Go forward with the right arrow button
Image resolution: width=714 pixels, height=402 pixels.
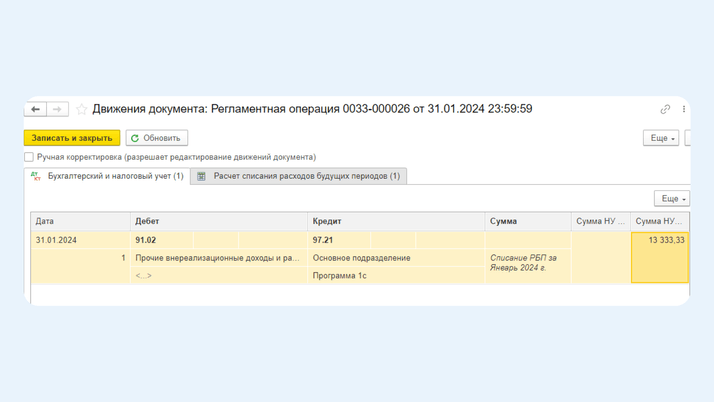(x=57, y=109)
